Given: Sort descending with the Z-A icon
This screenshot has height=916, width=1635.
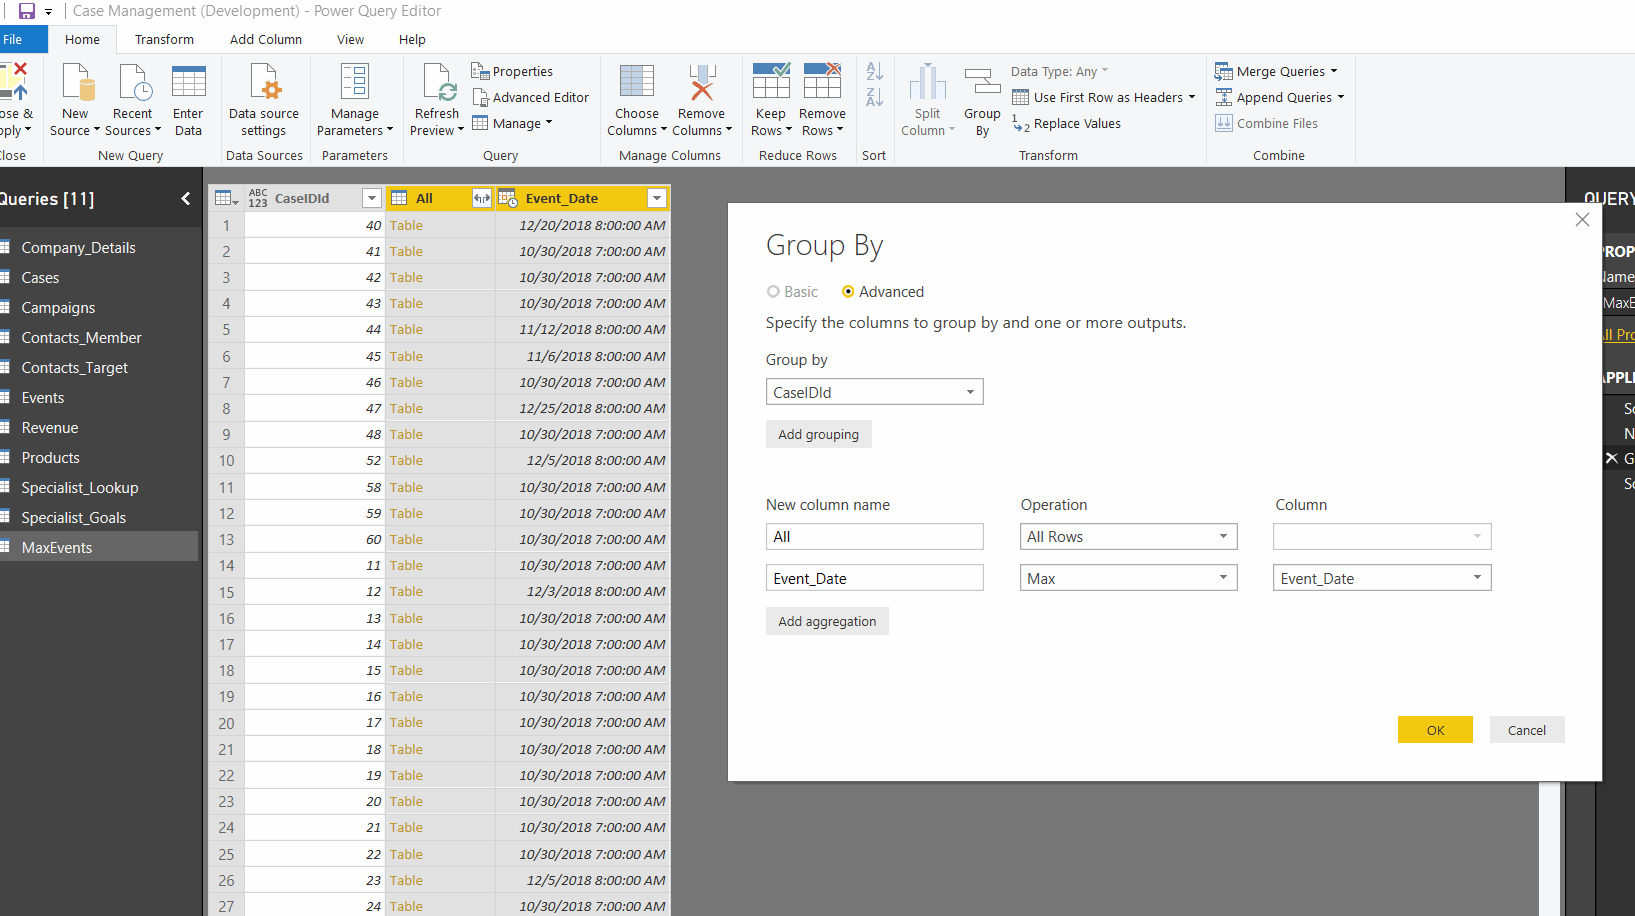Looking at the screenshot, I should (875, 97).
